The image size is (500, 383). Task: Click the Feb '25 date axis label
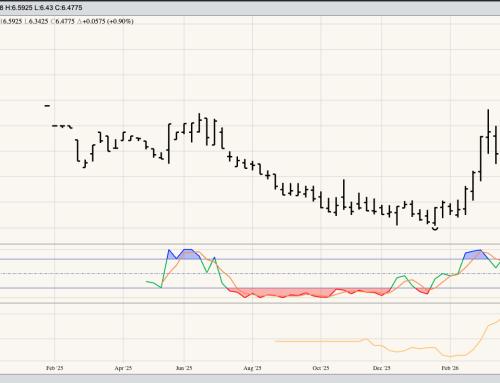pyautogui.click(x=55, y=368)
